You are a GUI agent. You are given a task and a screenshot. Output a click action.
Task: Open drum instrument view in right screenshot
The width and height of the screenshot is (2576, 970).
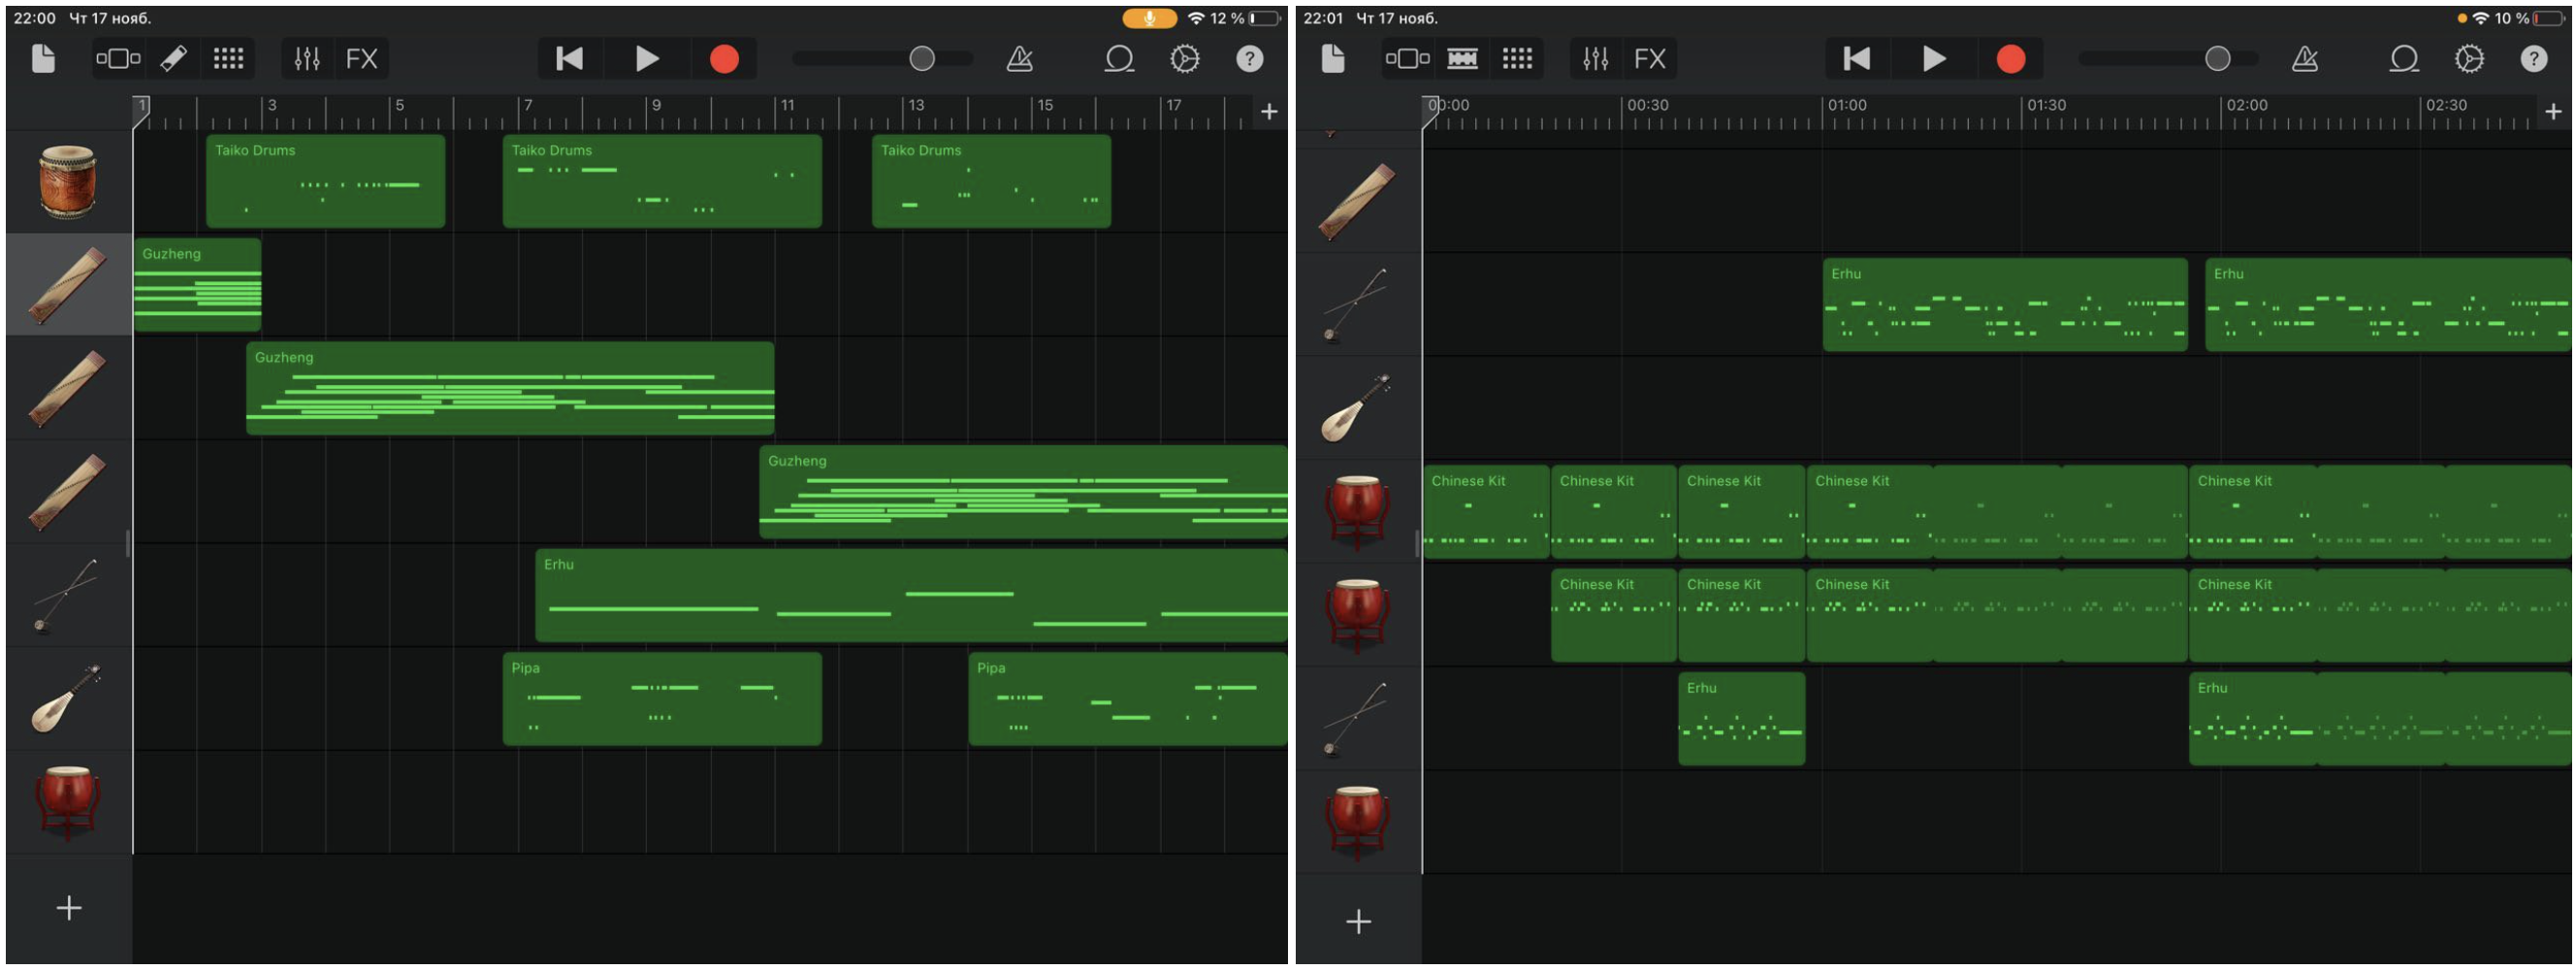1462,59
